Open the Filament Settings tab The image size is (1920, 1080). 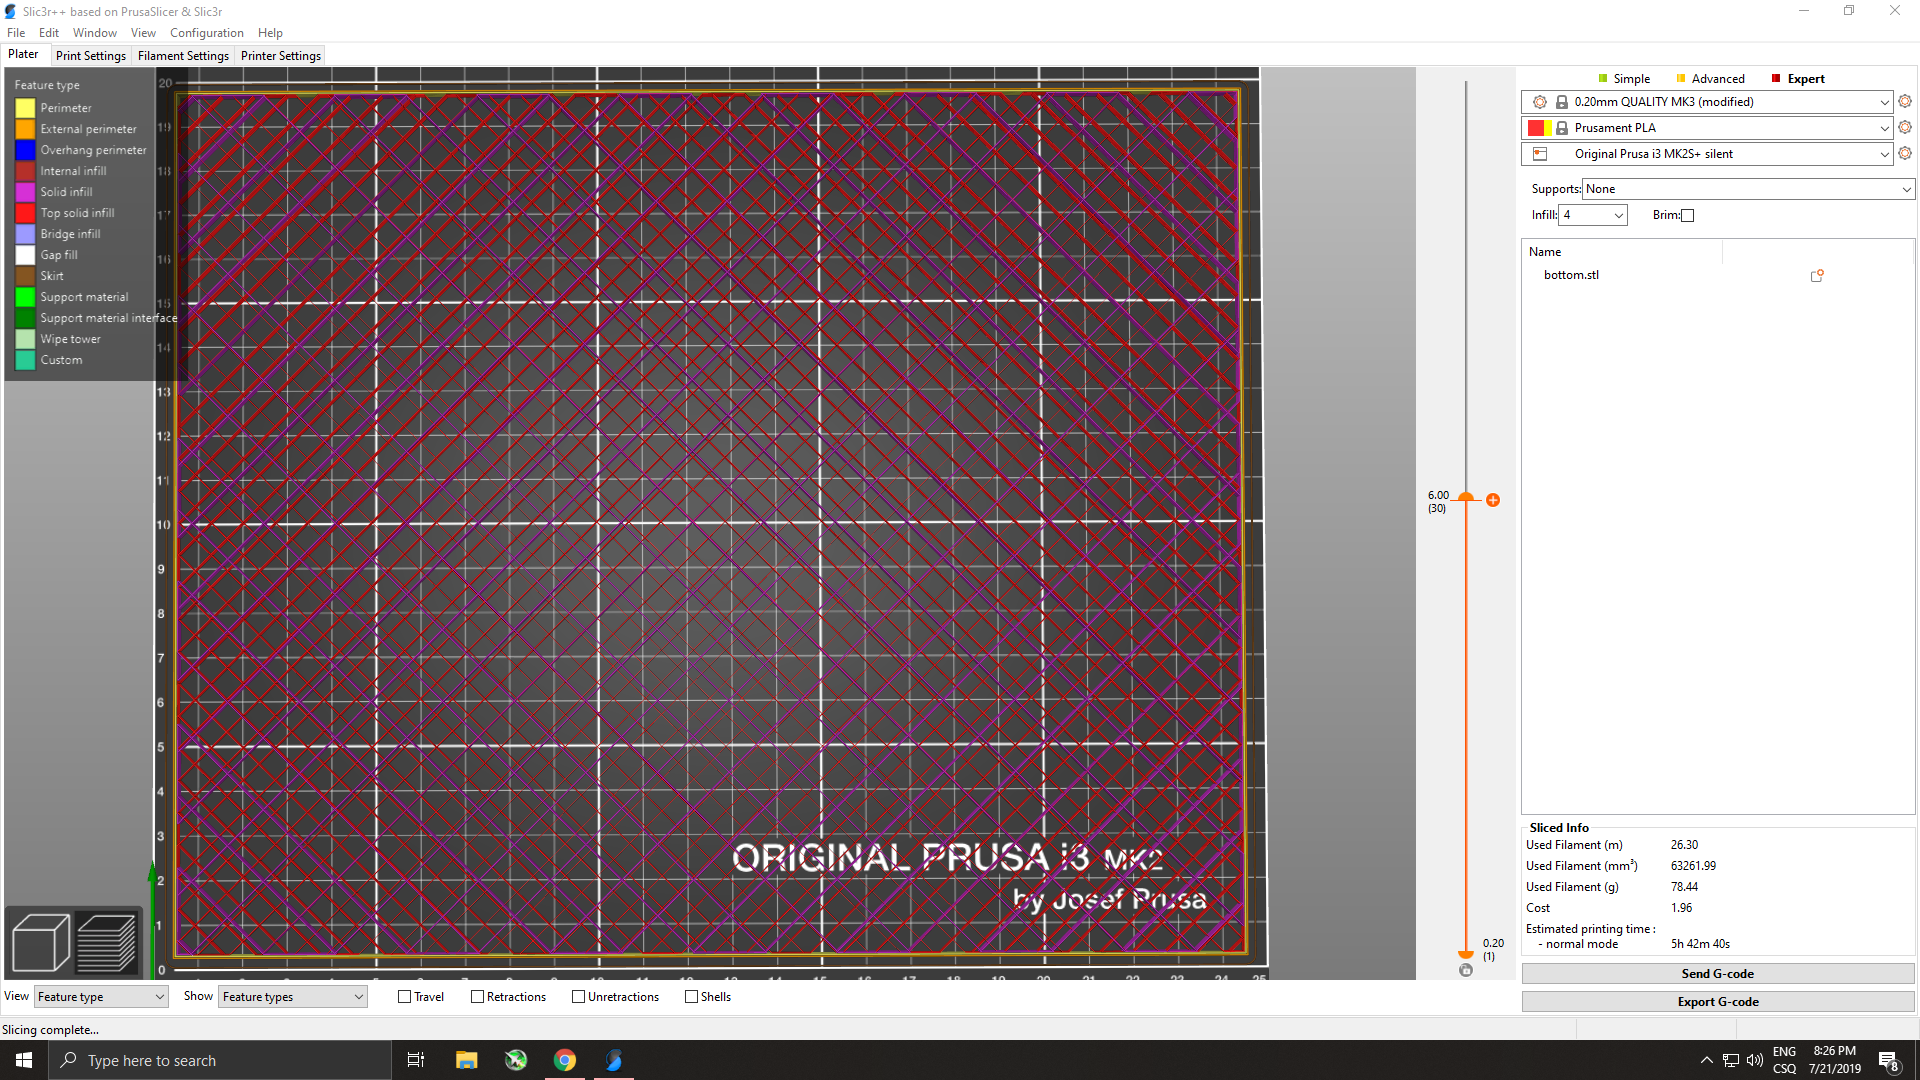tap(183, 56)
